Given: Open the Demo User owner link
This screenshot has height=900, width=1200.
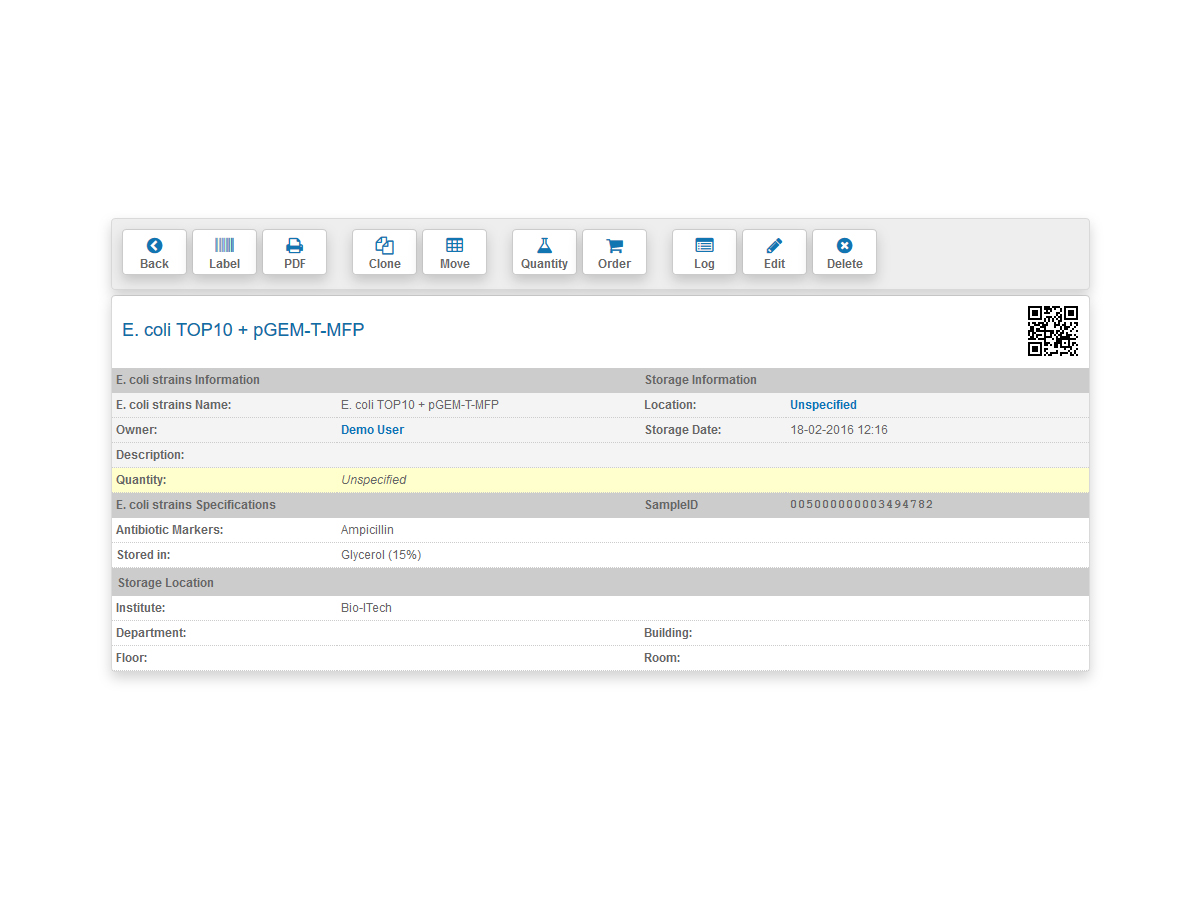Looking at the screenshot, I should pyautogui.click(x=372, y=430).
